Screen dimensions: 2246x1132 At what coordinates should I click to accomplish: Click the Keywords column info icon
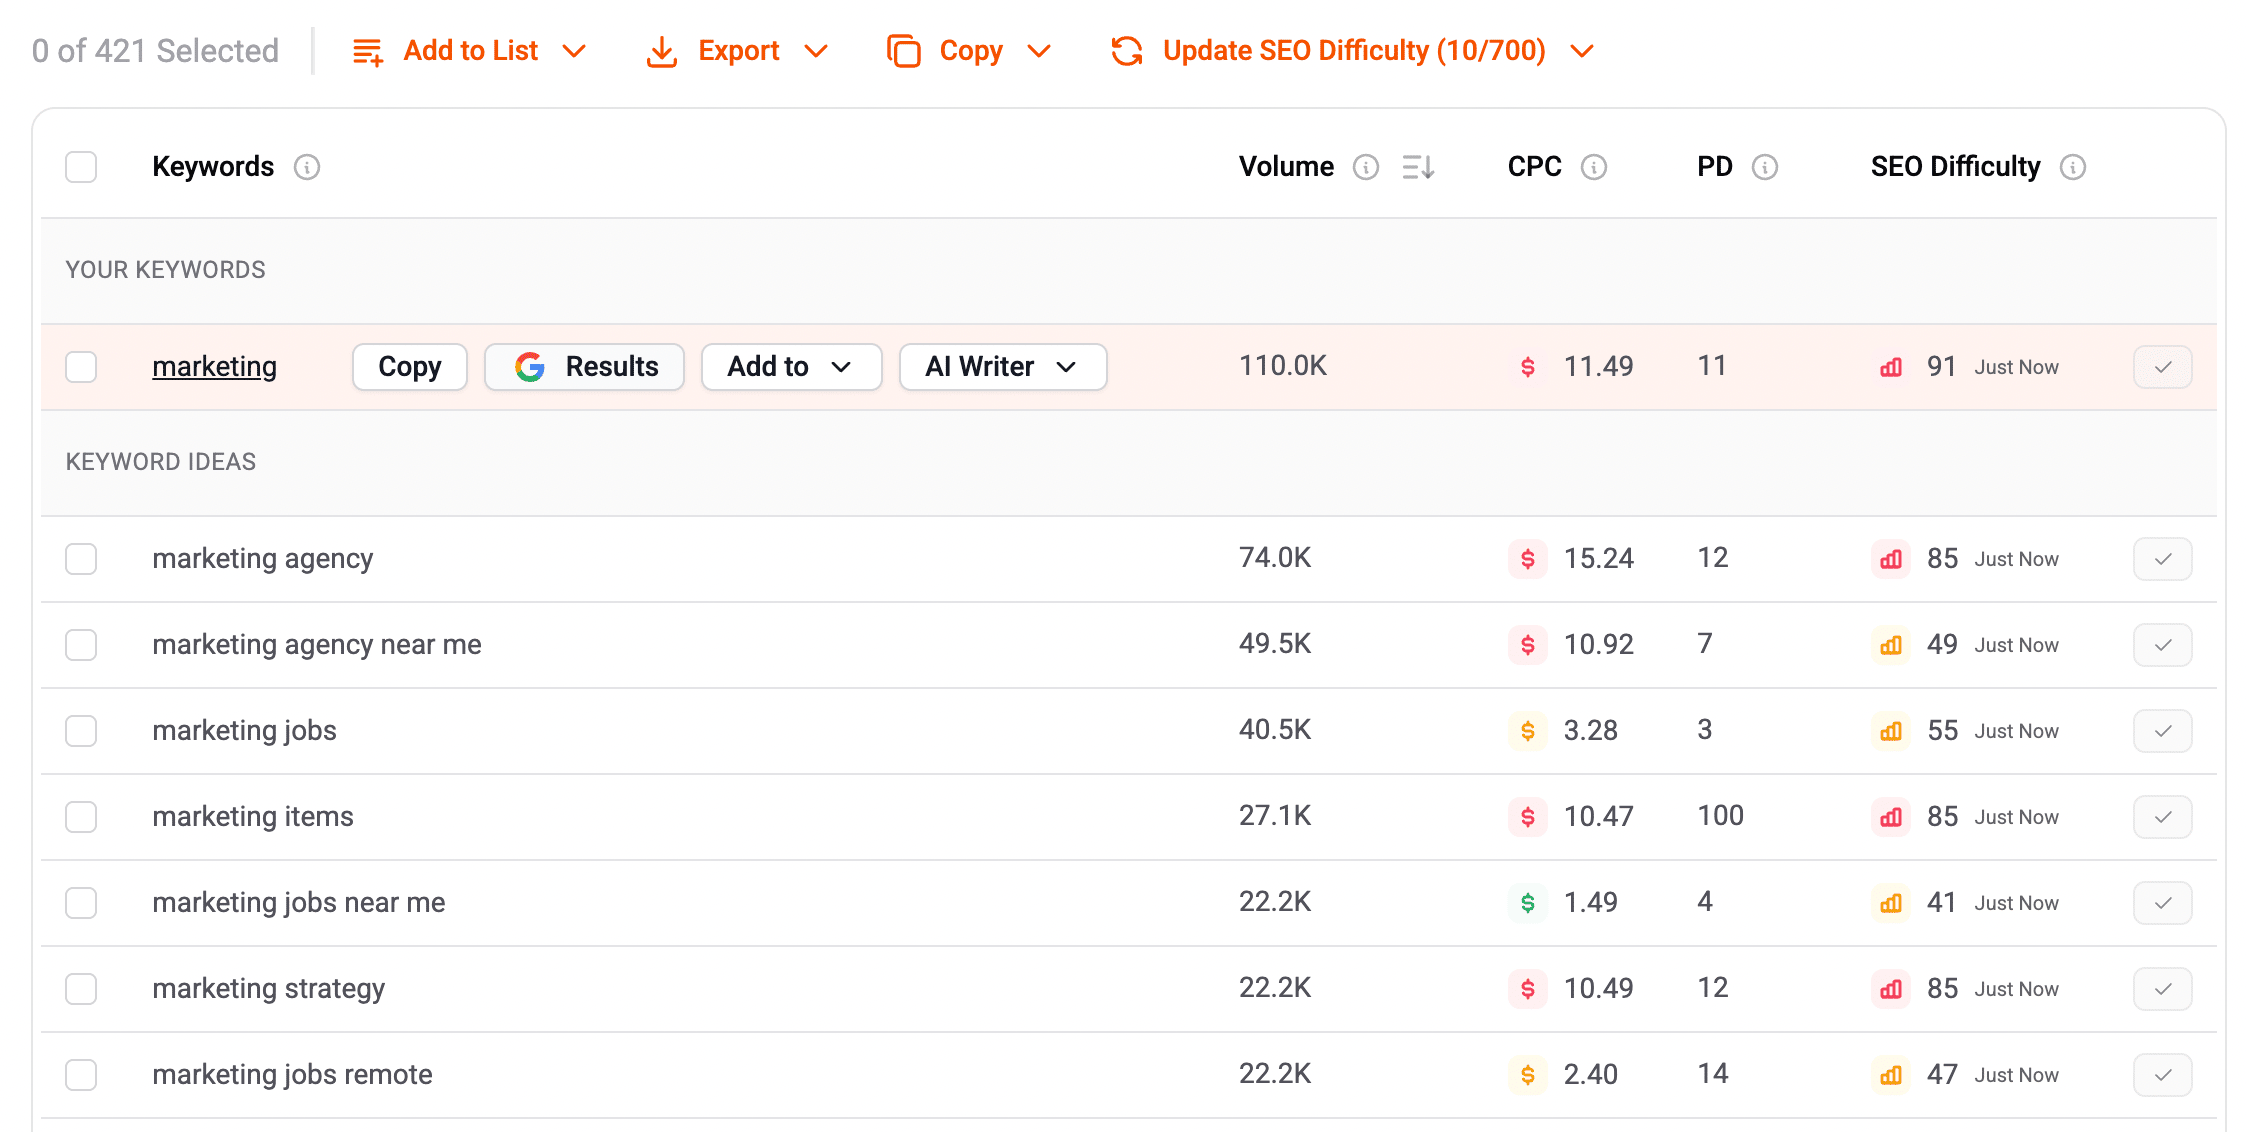click(307, 167)
